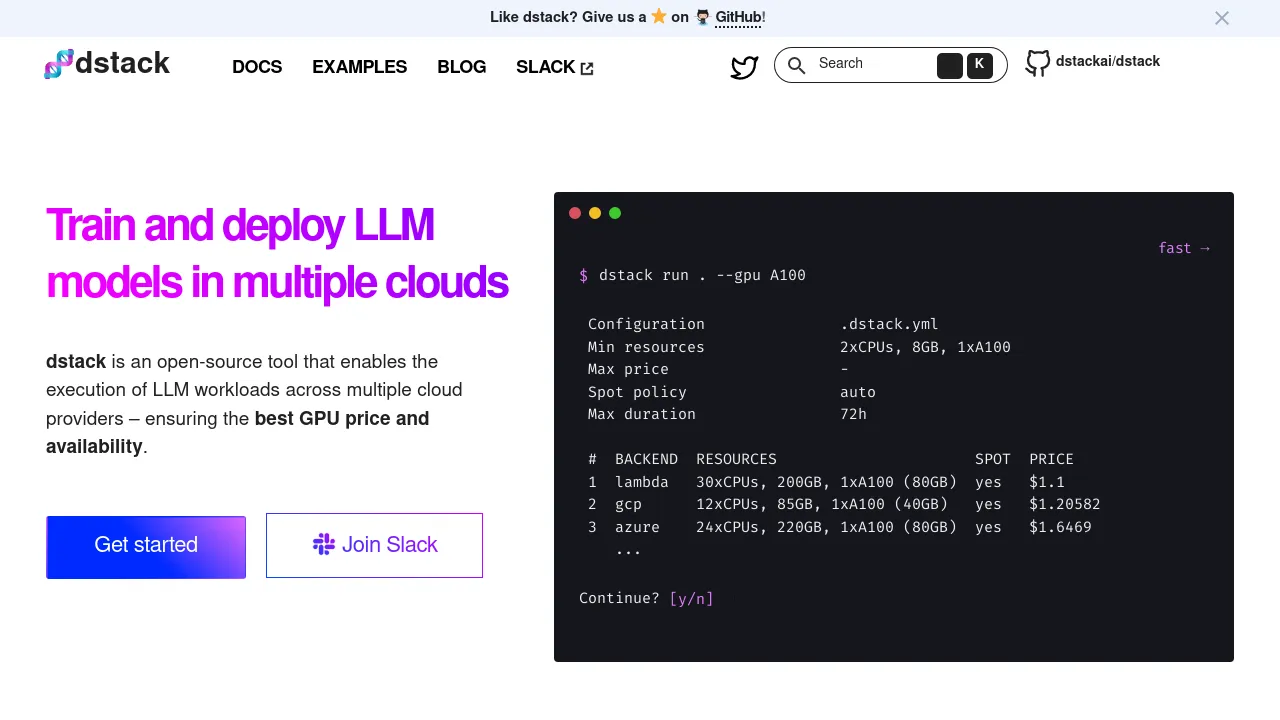
Task: Click the star emoji in the banner
Action: point(659,16)
